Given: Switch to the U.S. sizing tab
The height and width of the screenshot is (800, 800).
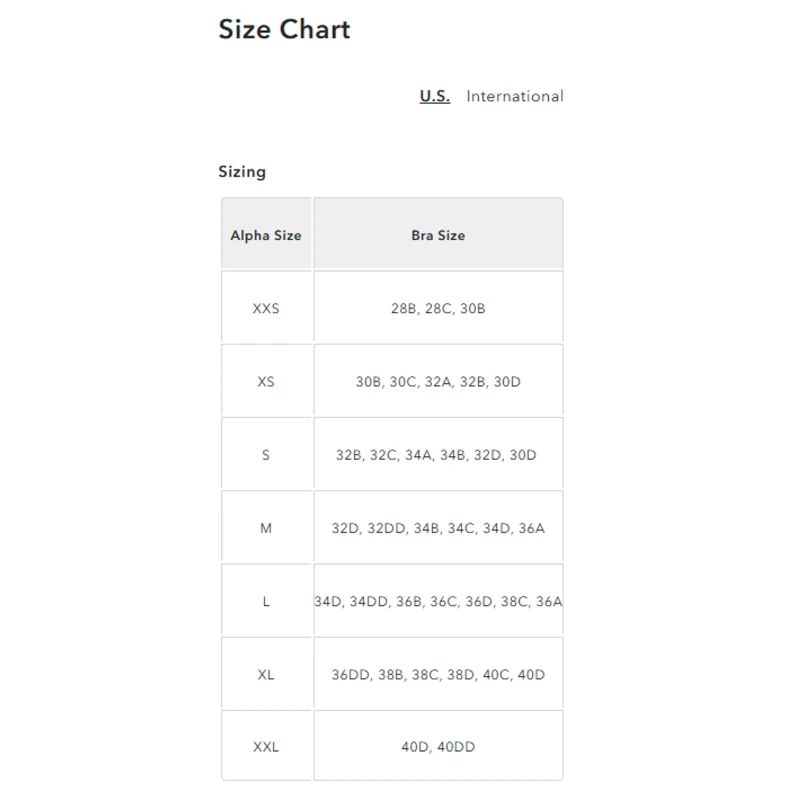Looking at the screenshot, I should click(x=434, y=96).
